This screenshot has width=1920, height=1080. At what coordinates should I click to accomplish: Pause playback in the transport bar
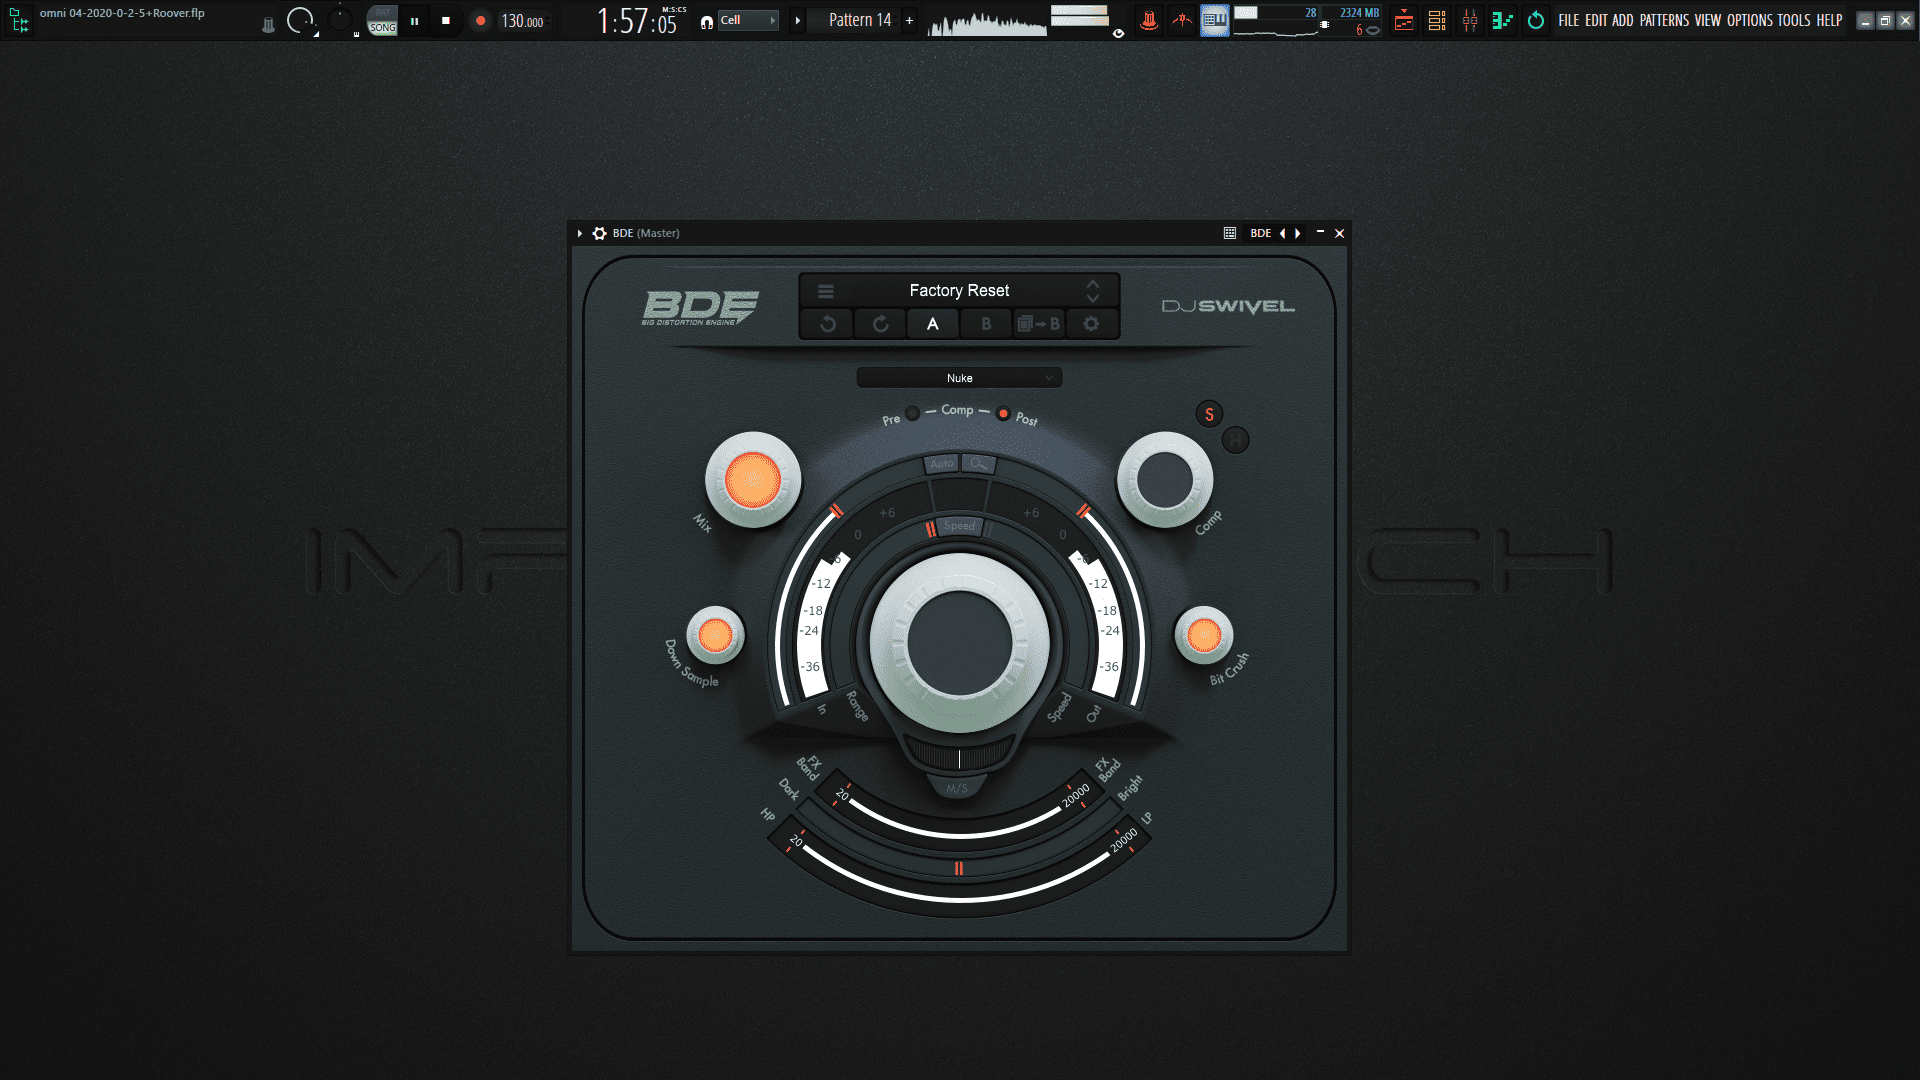coord(414,21)
